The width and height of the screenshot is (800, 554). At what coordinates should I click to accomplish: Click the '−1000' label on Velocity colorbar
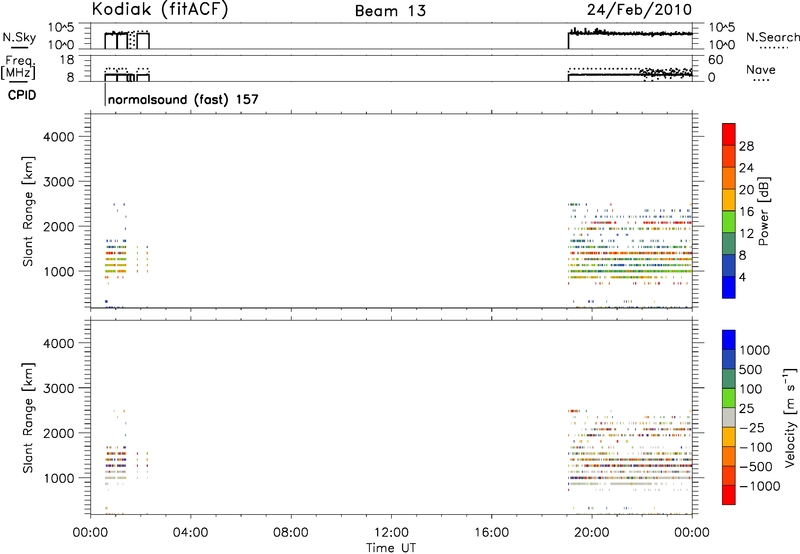760,486
